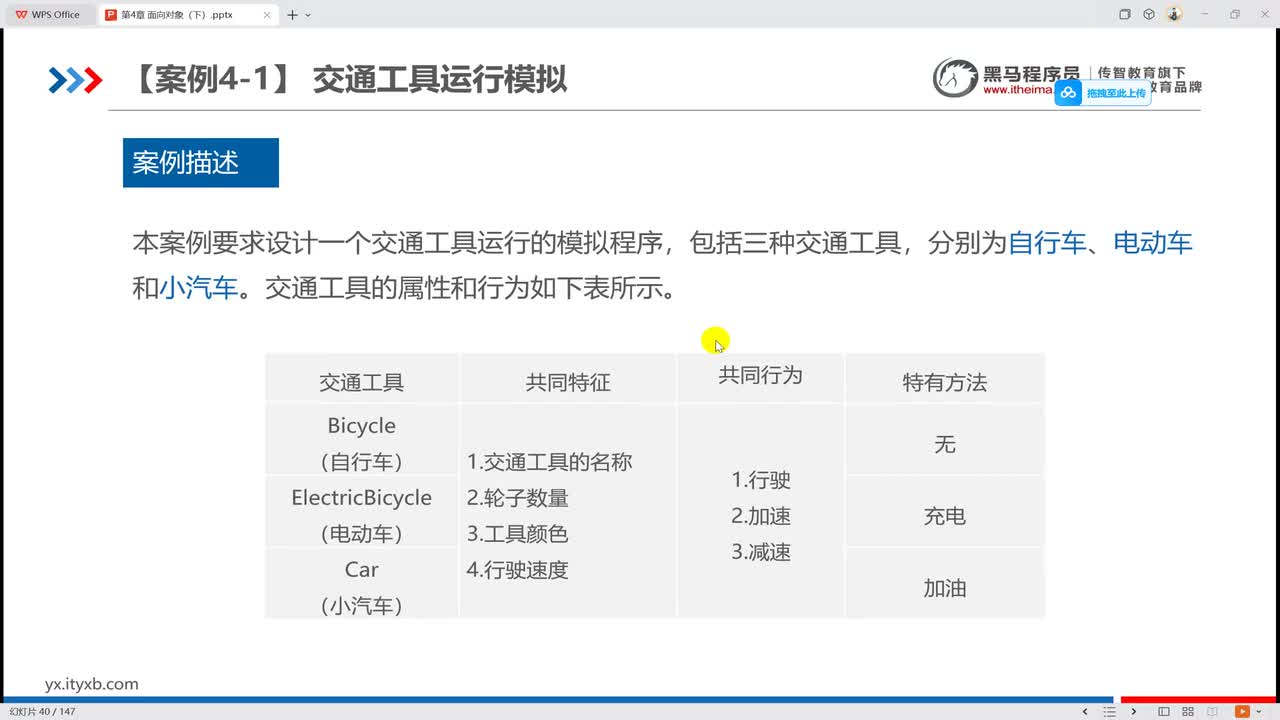Click the 案例描述 blue label
Image resolution: width=1280 pixels, height=720 pixels.
pyautogui.click(x=200, y=163)
